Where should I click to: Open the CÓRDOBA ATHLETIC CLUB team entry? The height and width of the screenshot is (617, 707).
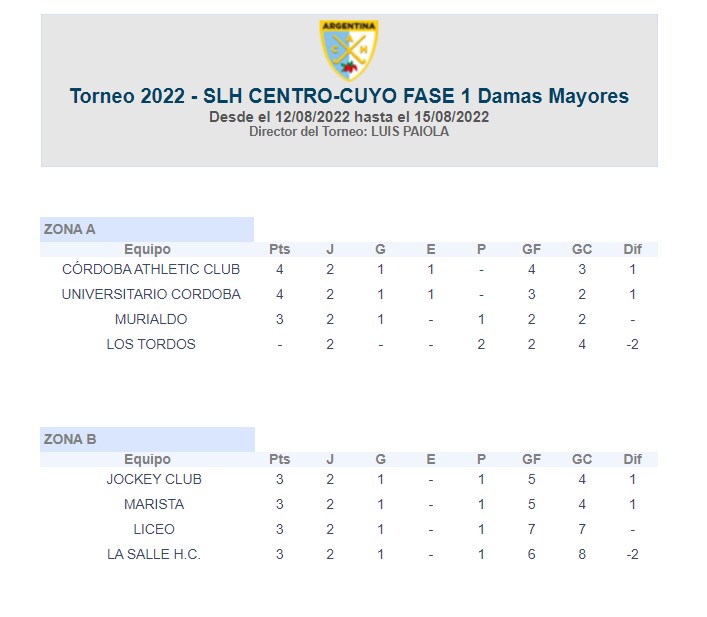151,269
